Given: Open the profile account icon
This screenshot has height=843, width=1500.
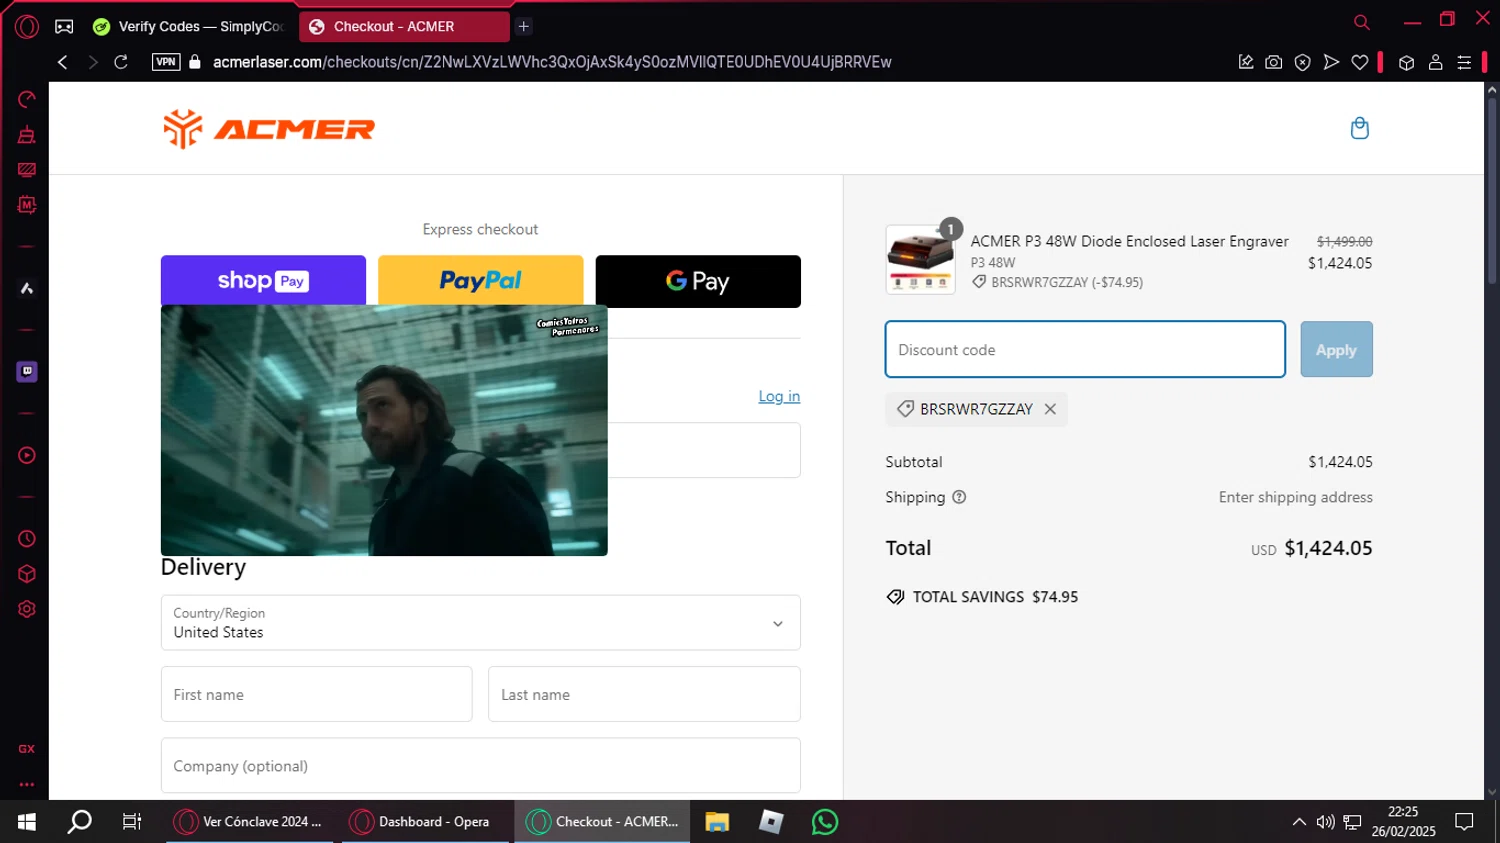Looking at the screenshot, I should click(x=1435, y=62).
